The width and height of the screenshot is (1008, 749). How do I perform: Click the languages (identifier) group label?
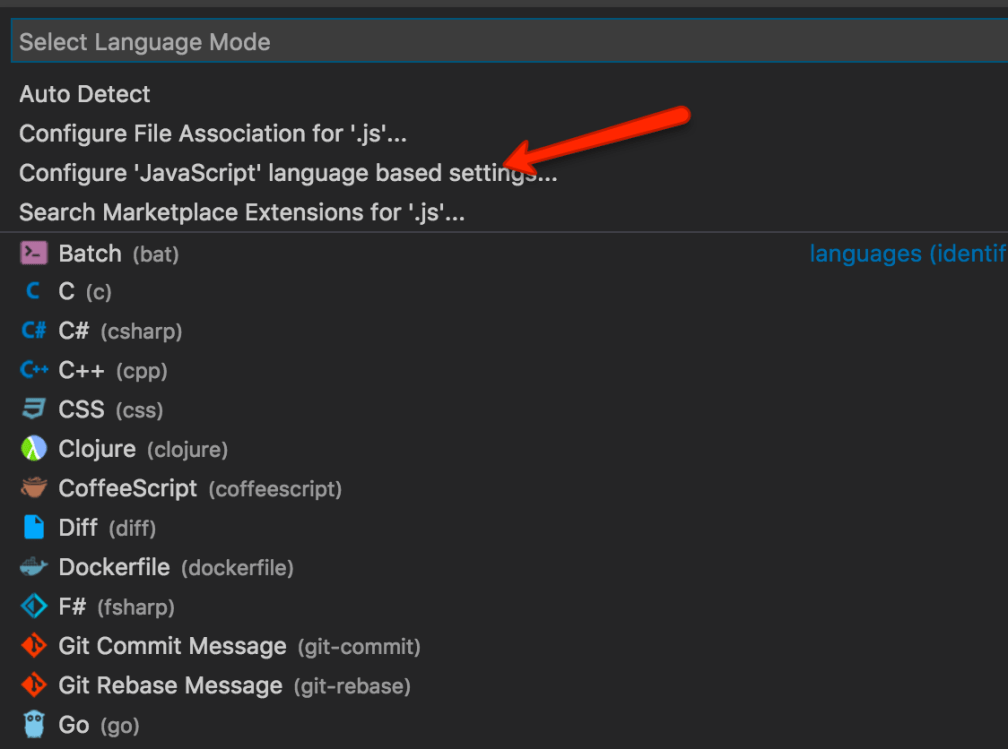point(906,254)
